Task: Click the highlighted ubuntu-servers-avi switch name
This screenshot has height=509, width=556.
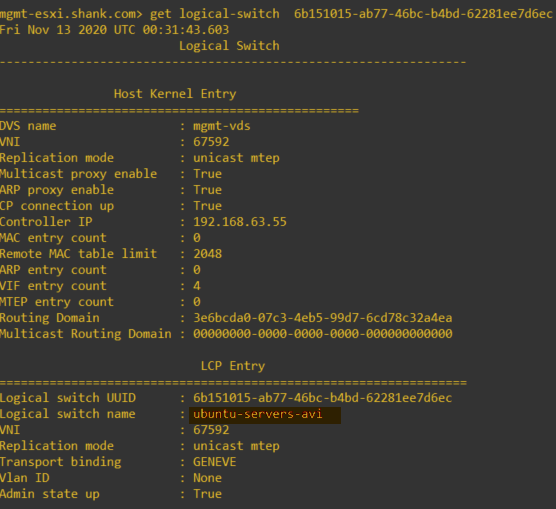Action: tap(258, 414)
